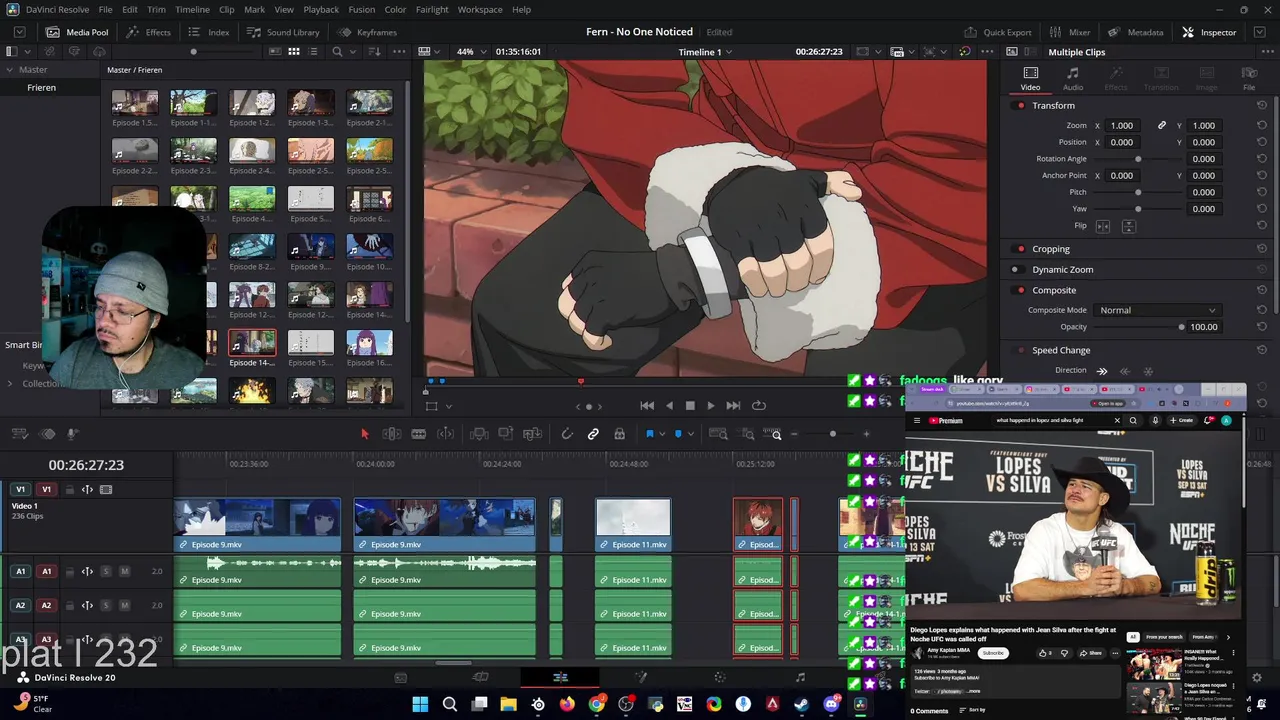This screenshot has width=1280, height=720.
Task: Switch to the Audio inspector tab
Action: pyautogui.click(x=1072, y=79)
